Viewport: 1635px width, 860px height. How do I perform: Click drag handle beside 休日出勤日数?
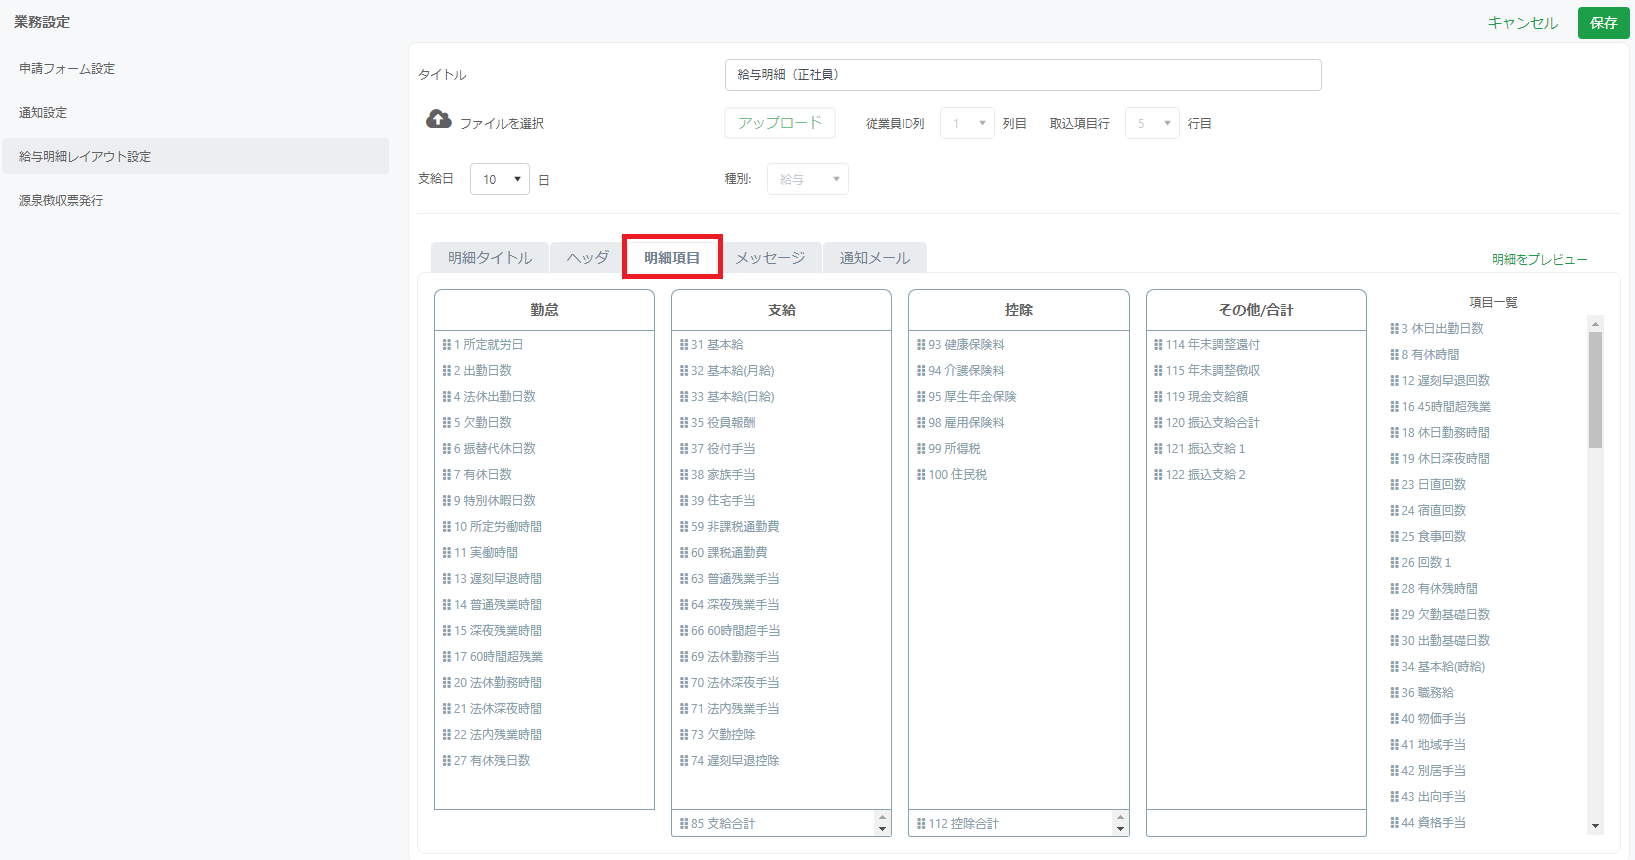coord(1394,329)
